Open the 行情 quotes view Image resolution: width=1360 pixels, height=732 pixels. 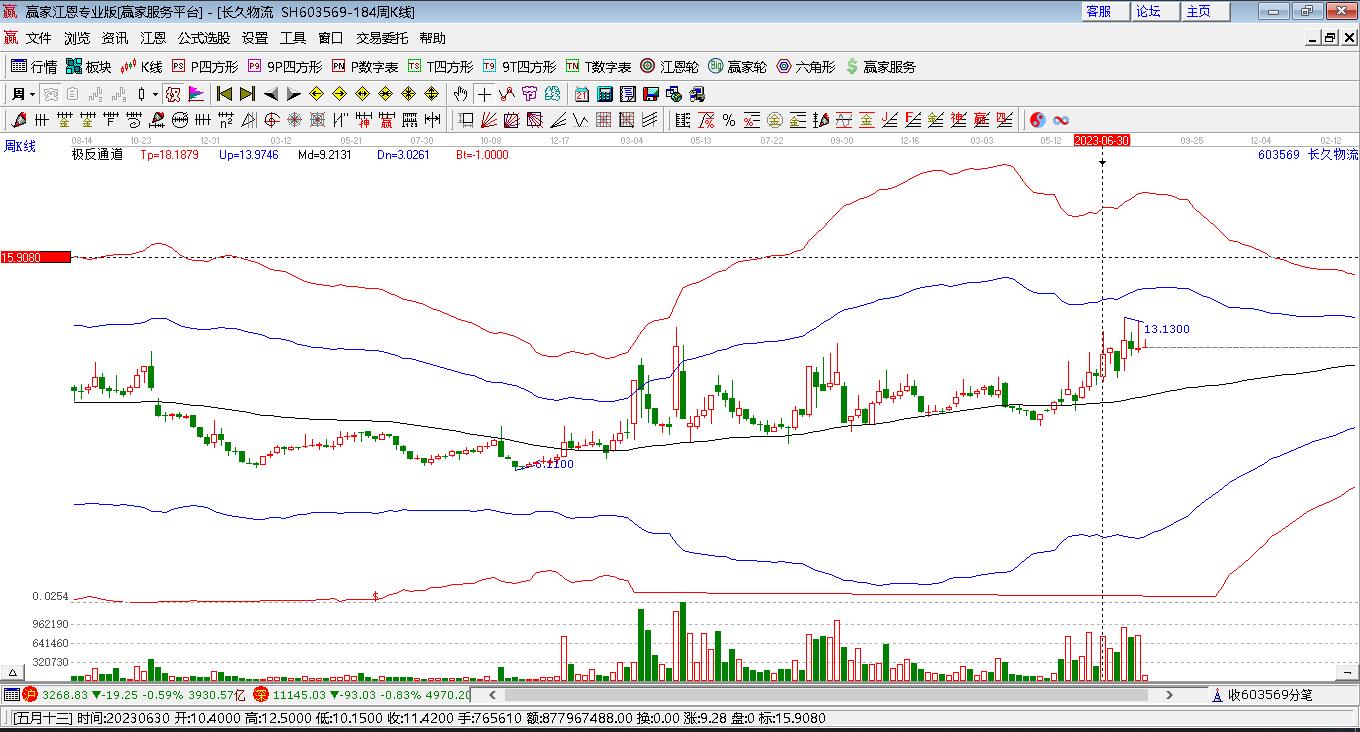click(34, 67)
